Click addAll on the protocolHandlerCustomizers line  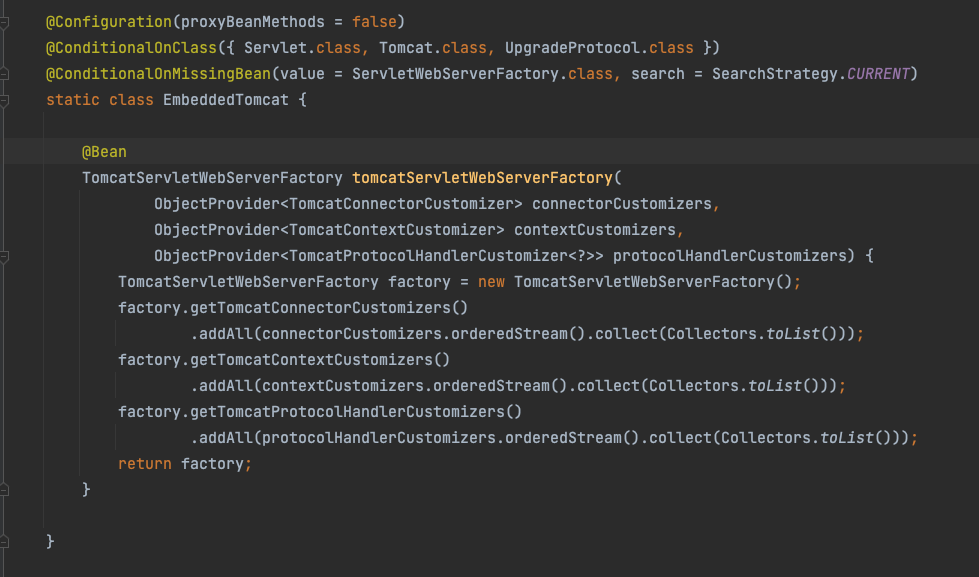pyautogui.click(x=225, y=438)
